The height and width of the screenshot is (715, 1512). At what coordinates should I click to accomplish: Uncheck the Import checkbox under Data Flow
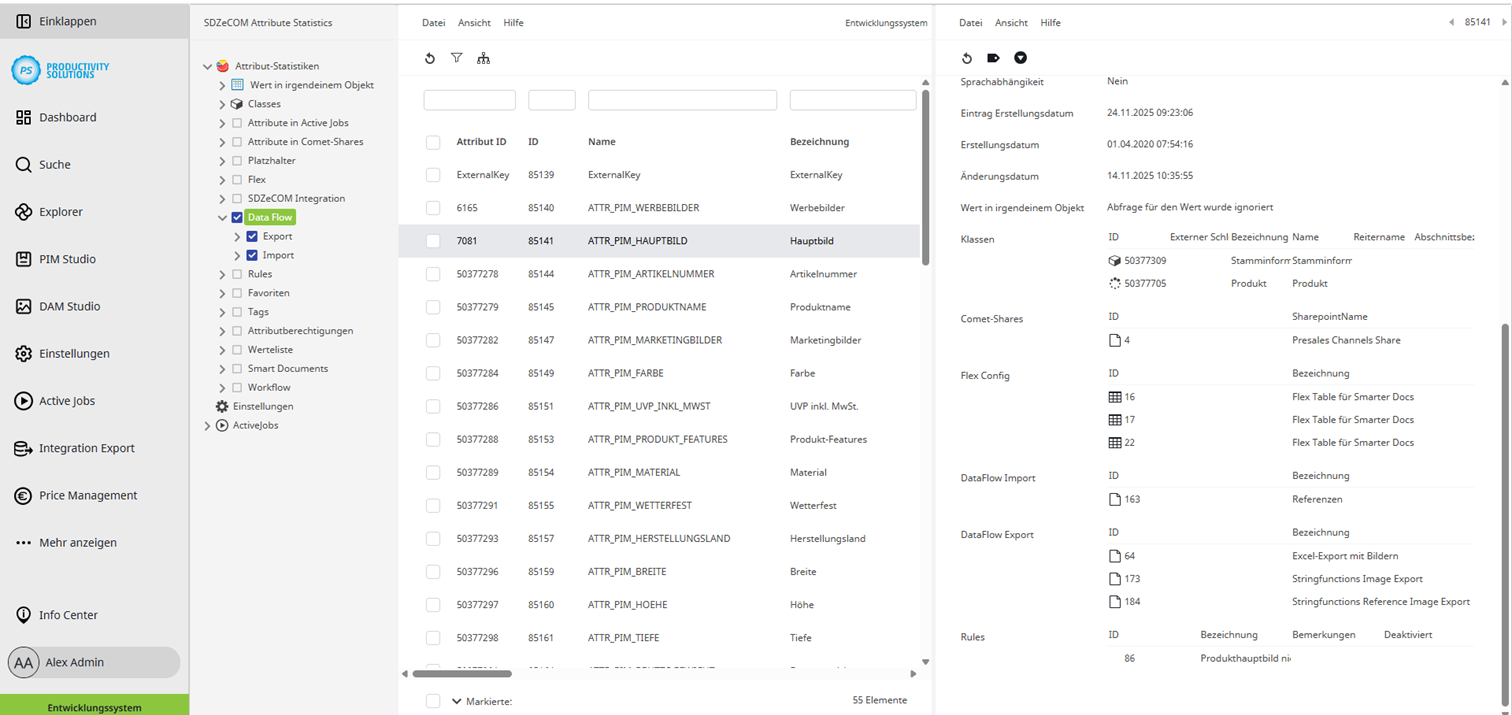coord(252,255)
